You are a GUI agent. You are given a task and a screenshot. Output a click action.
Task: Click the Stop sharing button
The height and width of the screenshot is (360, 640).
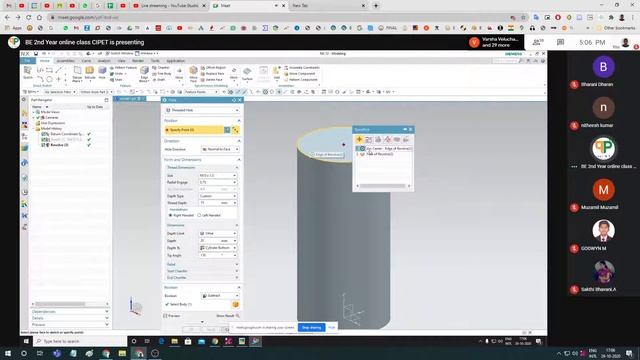[312, 327]
